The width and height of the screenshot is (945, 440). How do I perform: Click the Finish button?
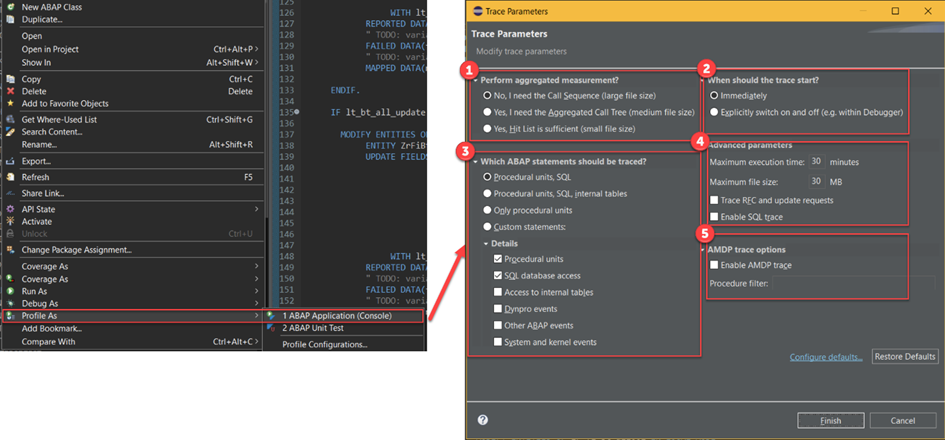pos(829,420)
